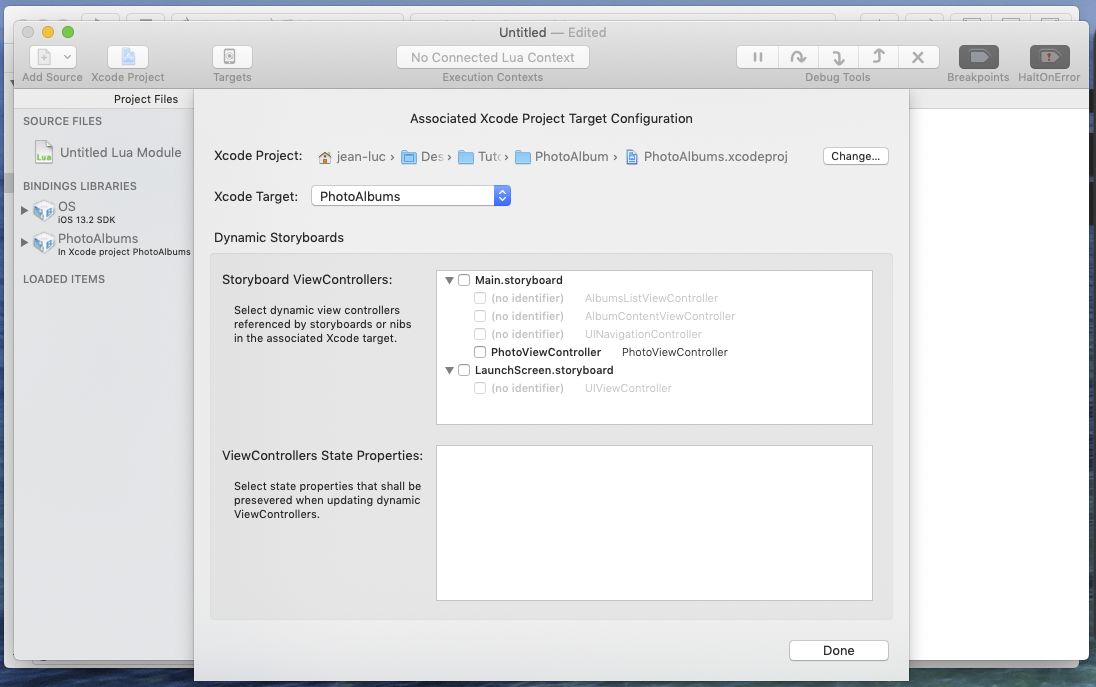1096x687 pixels.
Task: Collapse the LaunchScreen.storyboard tree node
Action: pyautogui.click(x=449, y=370)
